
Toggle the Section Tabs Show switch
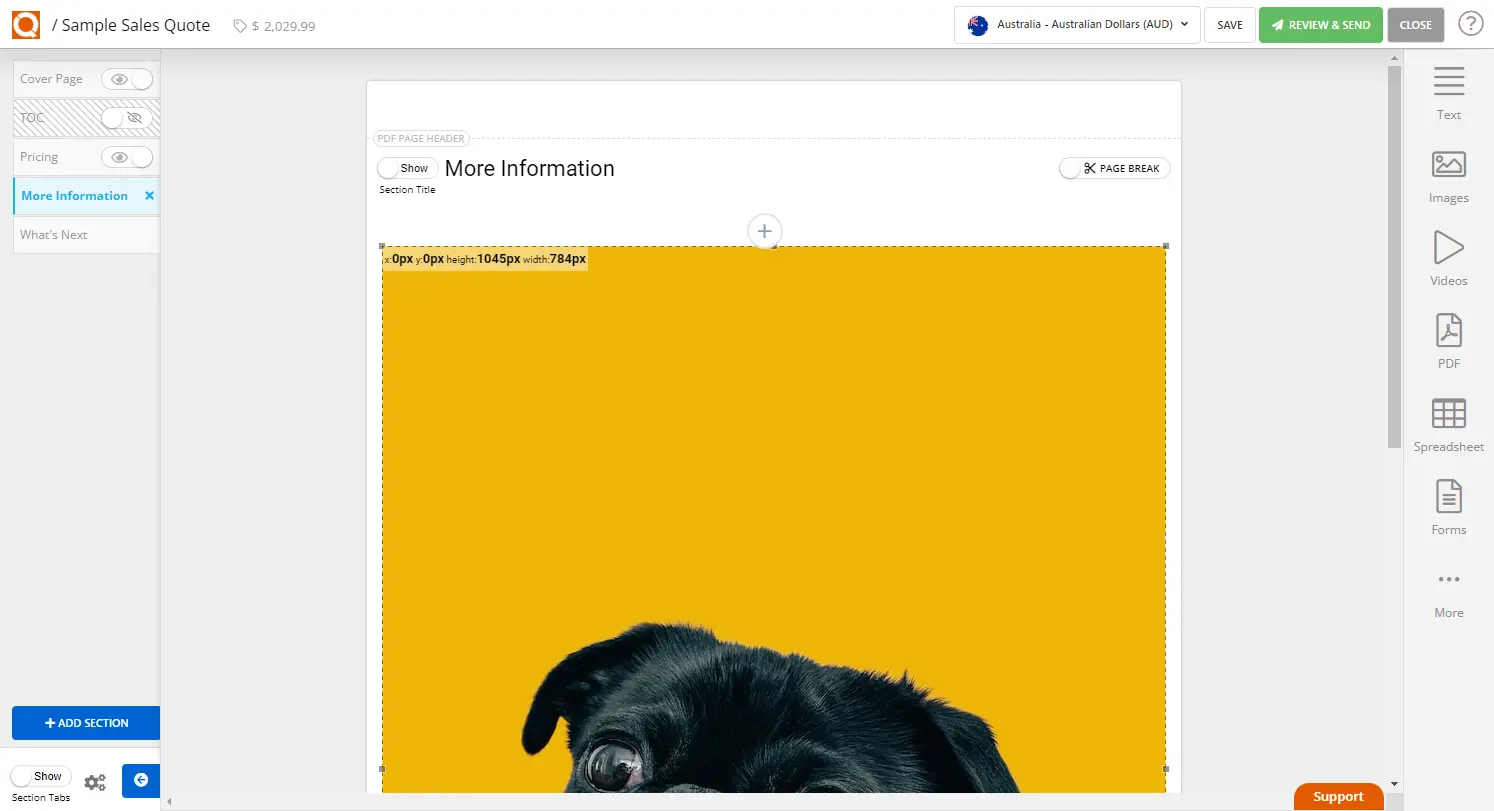coord(41,775)
